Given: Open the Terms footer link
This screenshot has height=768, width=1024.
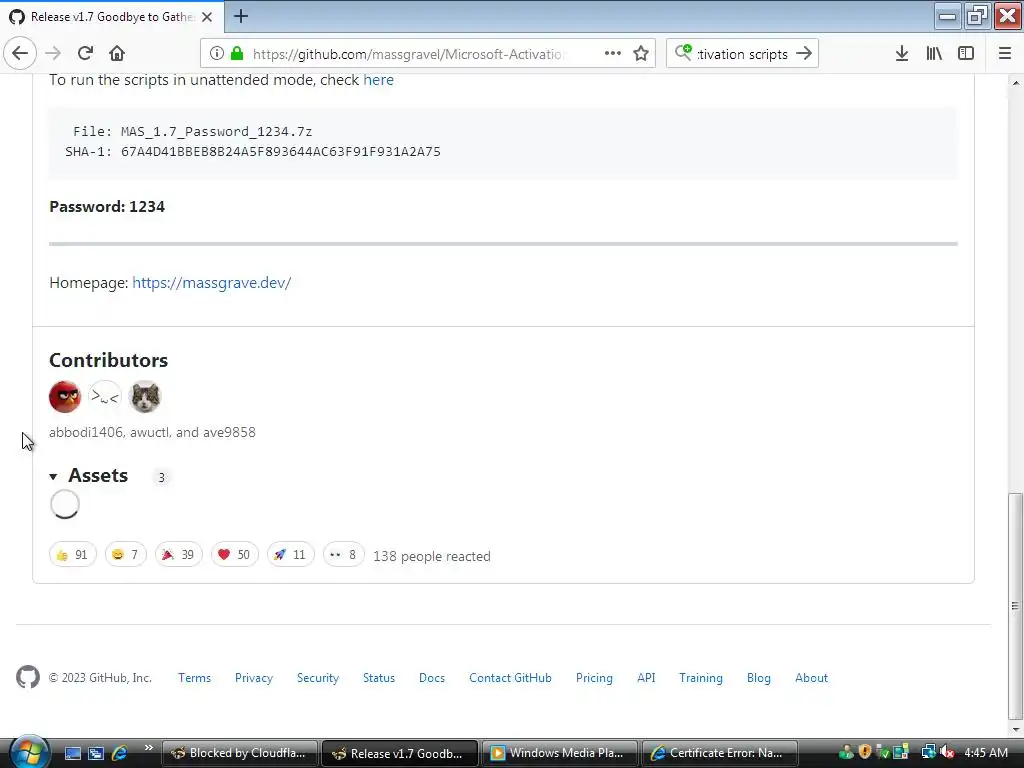Looking at the screenshot, I should (x=195, y=678).
